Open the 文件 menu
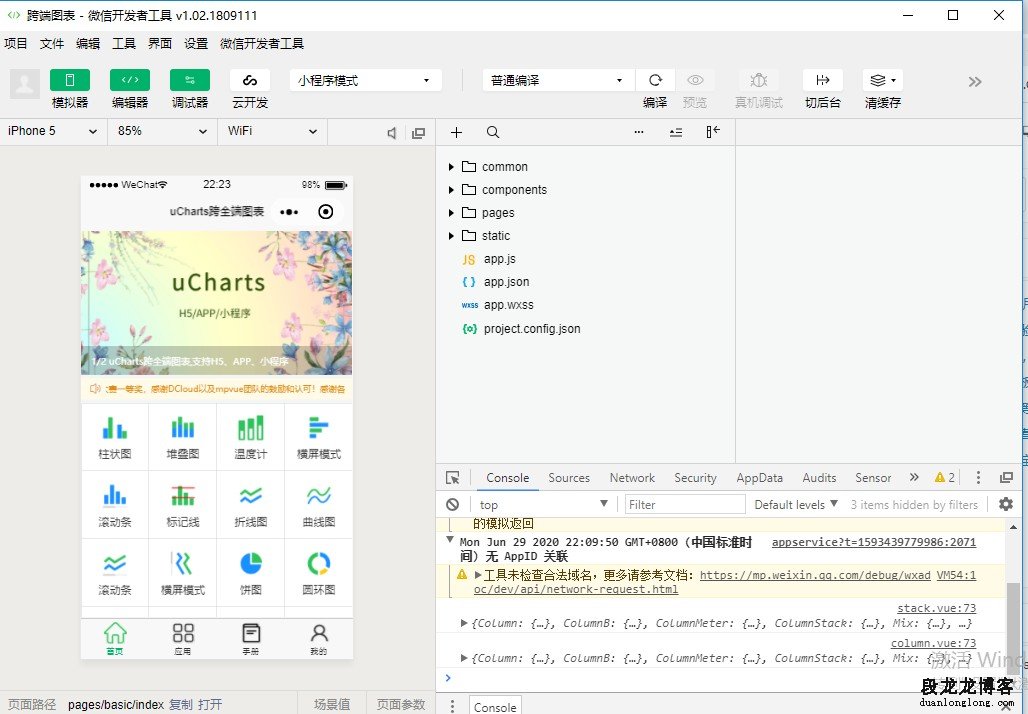Image resolution: width=1028 pixels, height=714 pixels. tap(52, 44)
